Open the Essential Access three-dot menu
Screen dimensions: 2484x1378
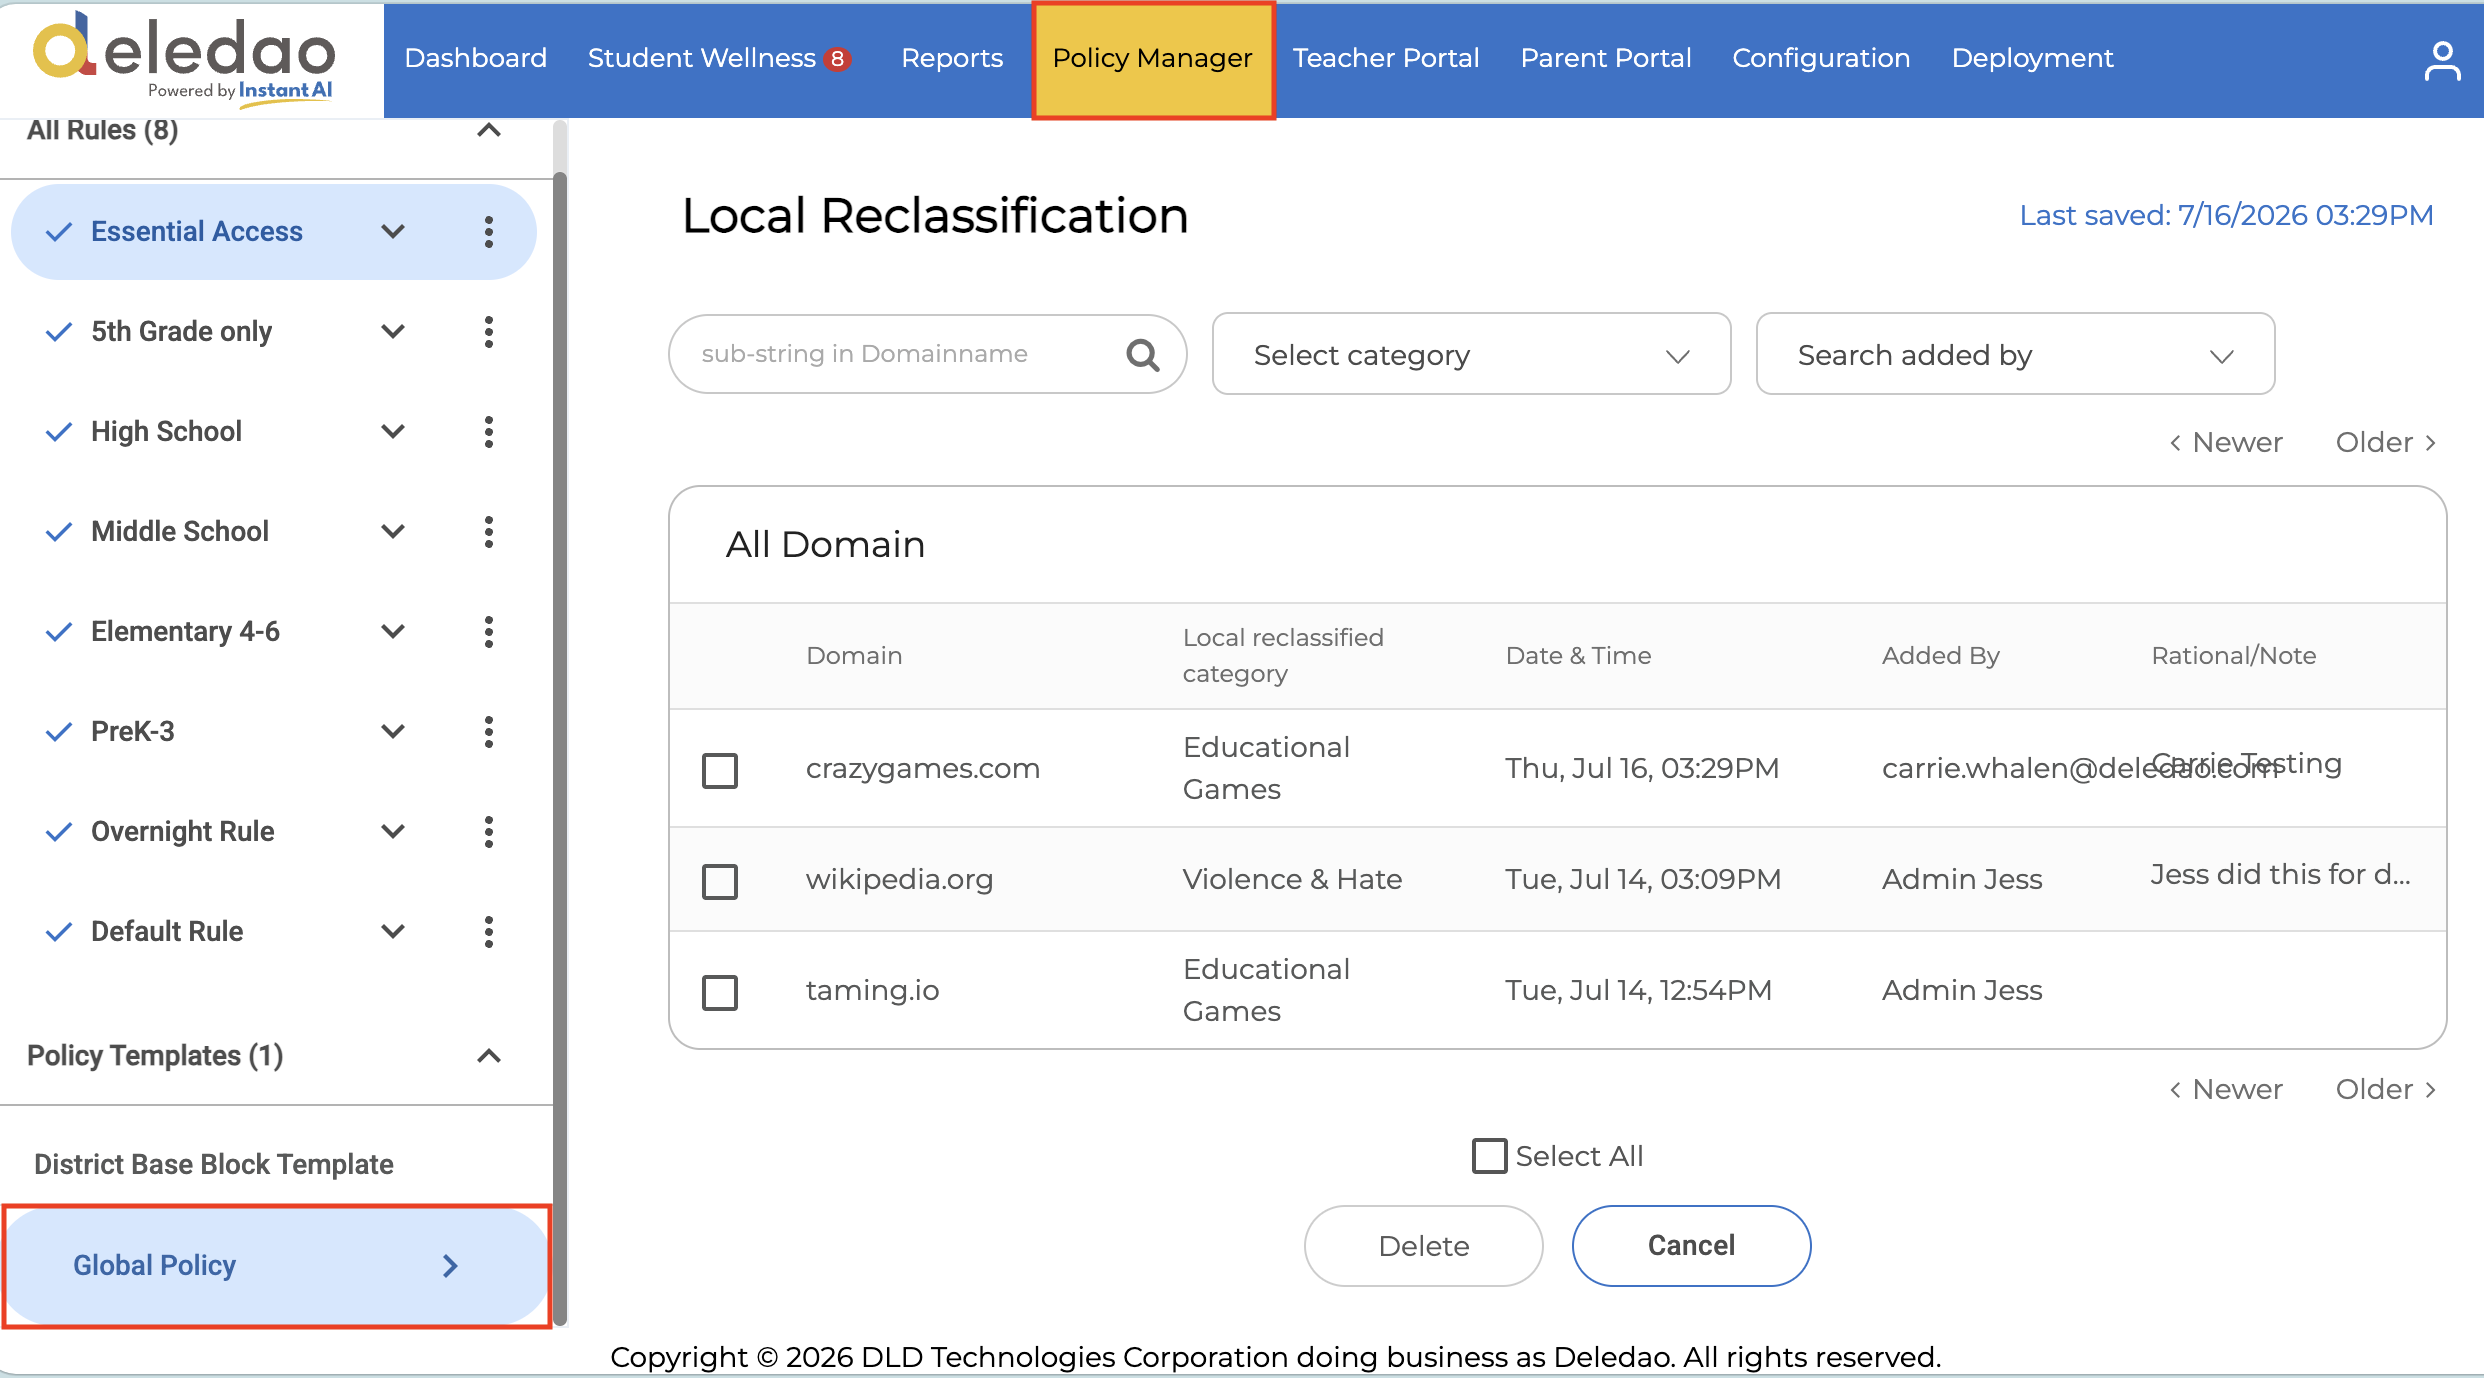pyautogui.click(x=488, y=232)
